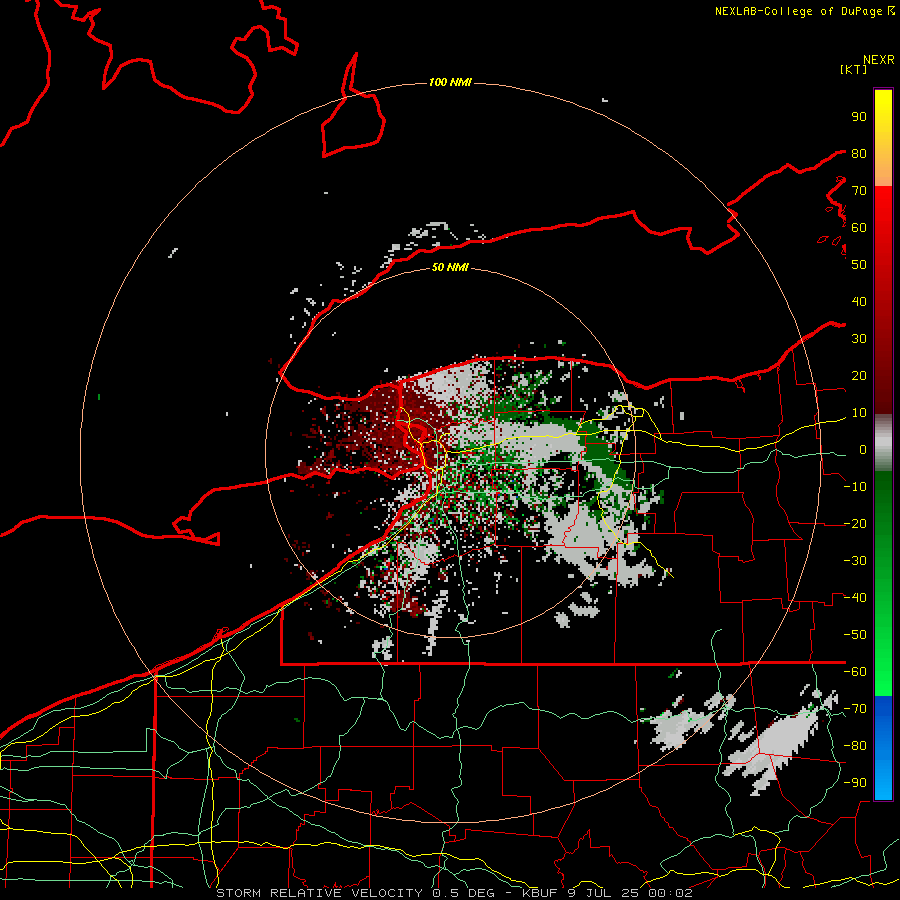Click the STORM RELATIVE VELOCITY caption text
Image resolution: width=900 pixels, height=900 pixels.
click(x=319, y=893)
